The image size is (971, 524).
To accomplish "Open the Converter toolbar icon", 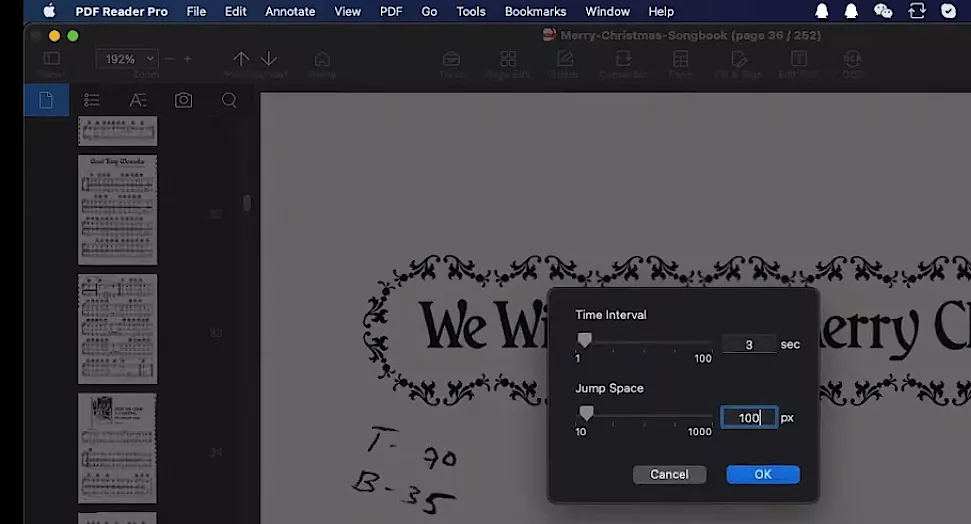I will click(623, 59).
